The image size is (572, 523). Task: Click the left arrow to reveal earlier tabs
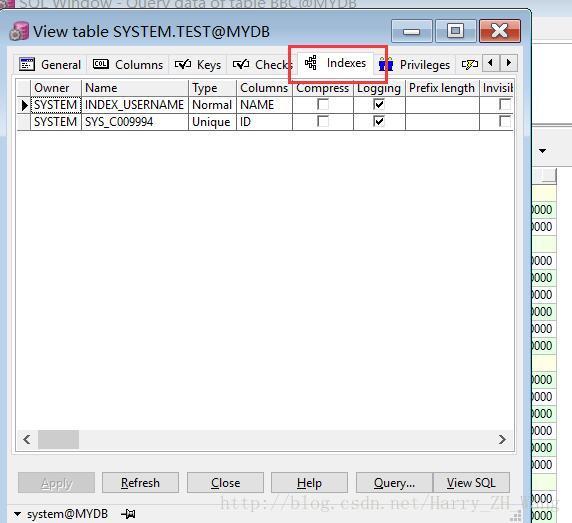click(x=491, y=63)
